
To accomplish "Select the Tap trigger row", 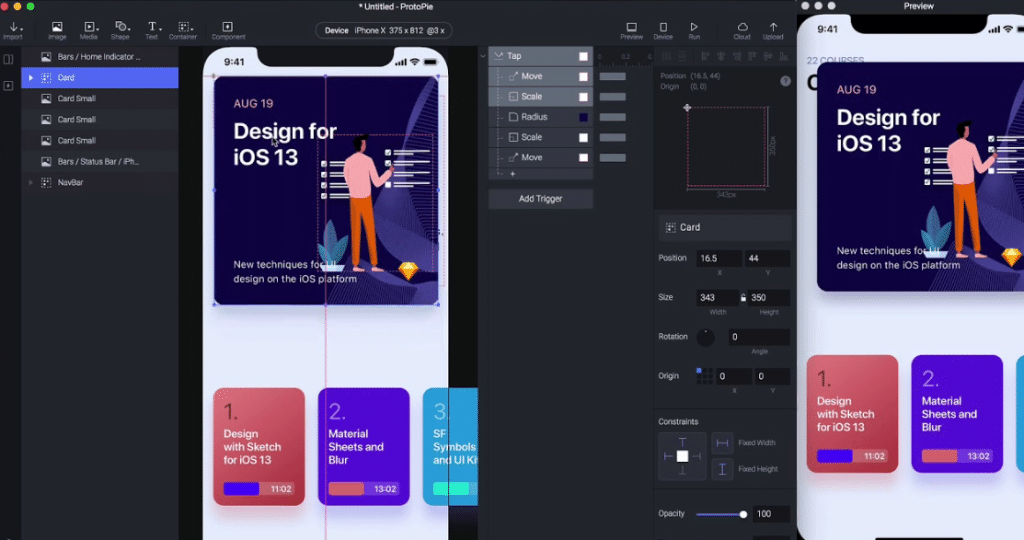I will coord(541,56).
